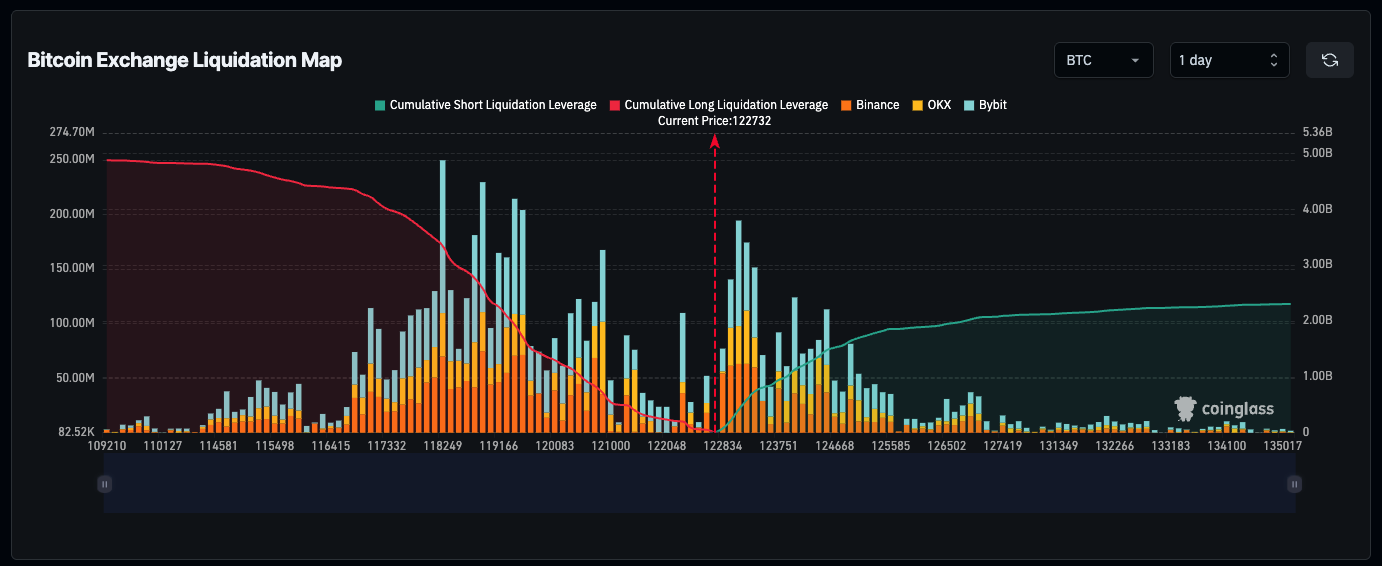Toggle the Bybit legend entry
The height and width of the screenshot is (566, 1382).
click(x=985, y=105)
